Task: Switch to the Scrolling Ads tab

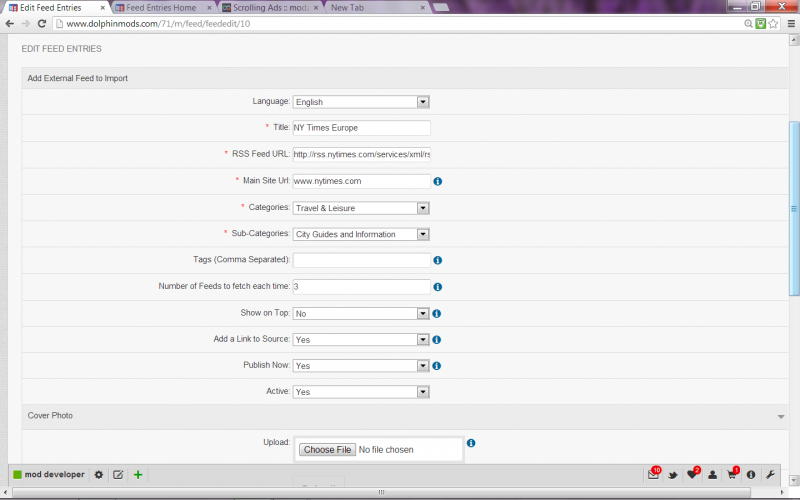Action: [x=268, y=8]
